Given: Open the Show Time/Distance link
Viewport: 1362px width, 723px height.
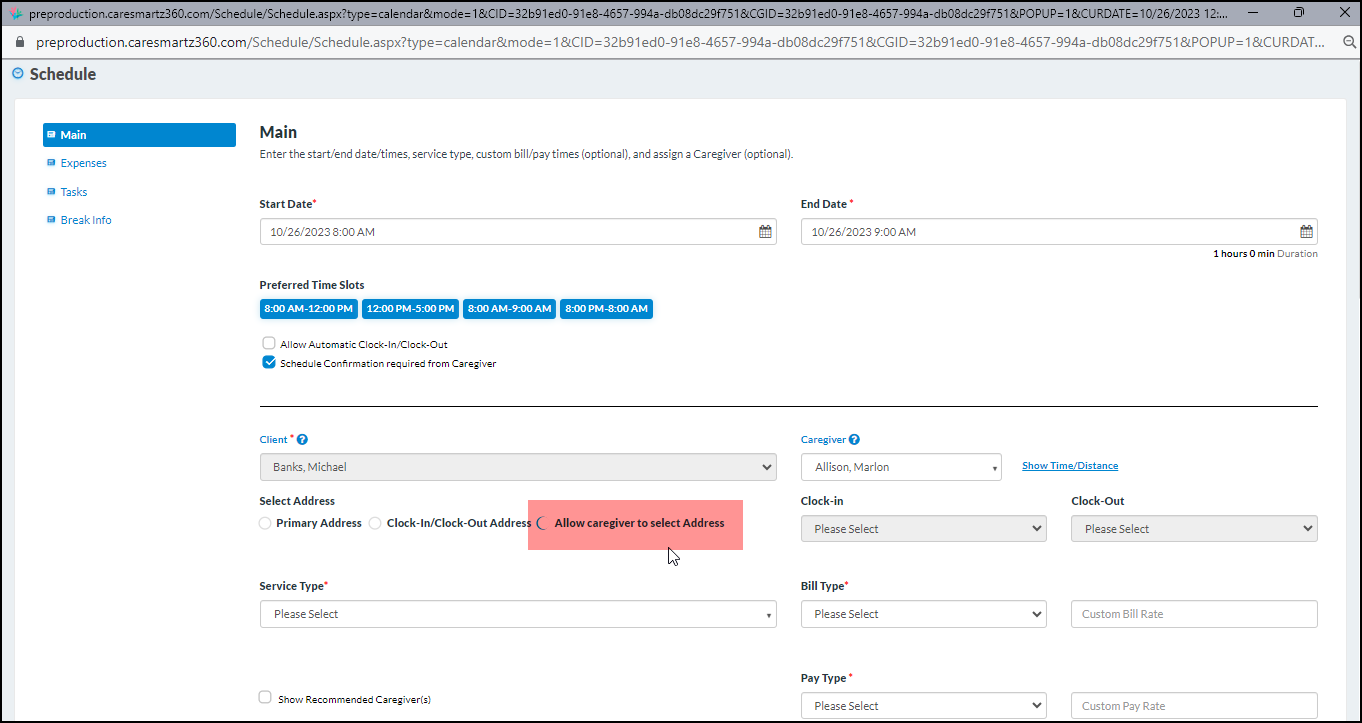Looking at the screenshot, I should point(1069,465).
